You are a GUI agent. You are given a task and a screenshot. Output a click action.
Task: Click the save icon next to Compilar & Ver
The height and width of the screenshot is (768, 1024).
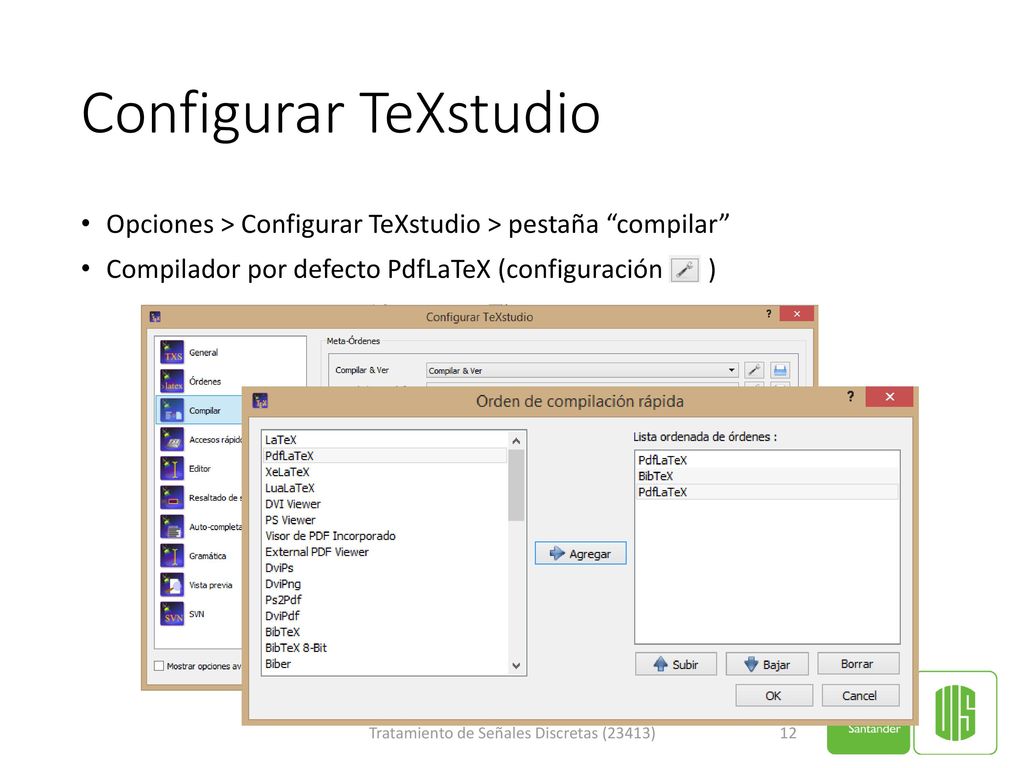780,370
